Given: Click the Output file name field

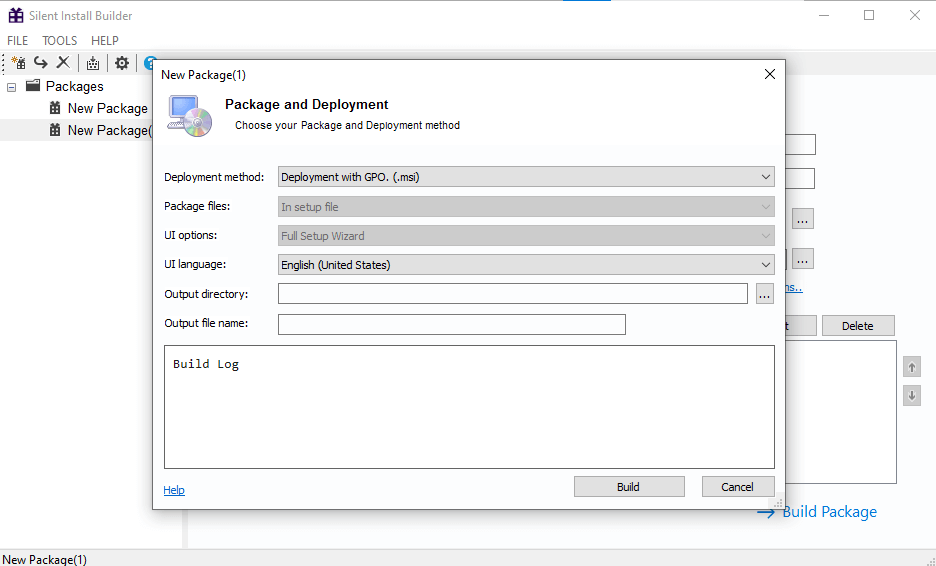Looking at the screenshot, I should click(452, 324).
